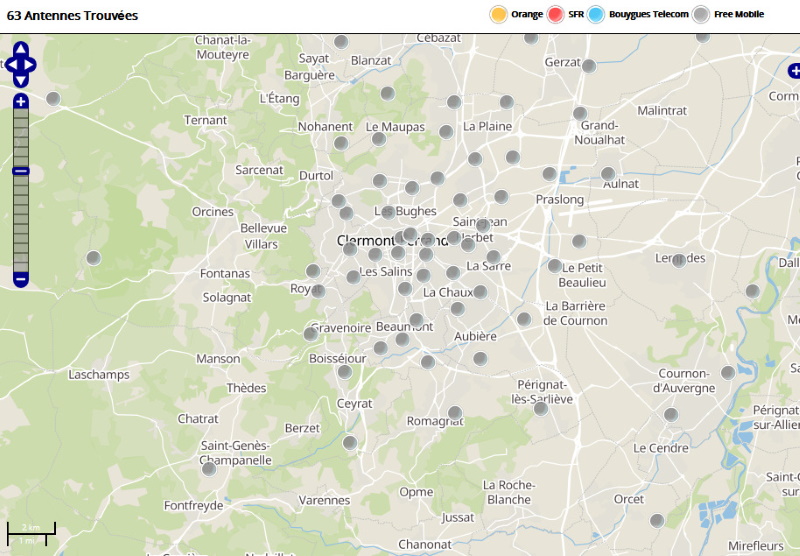Select the antenna marker near Pérignat-lès-Sarliève
Image resolution: width=800 pixels, height=556 pixels.
coord(541,408)
